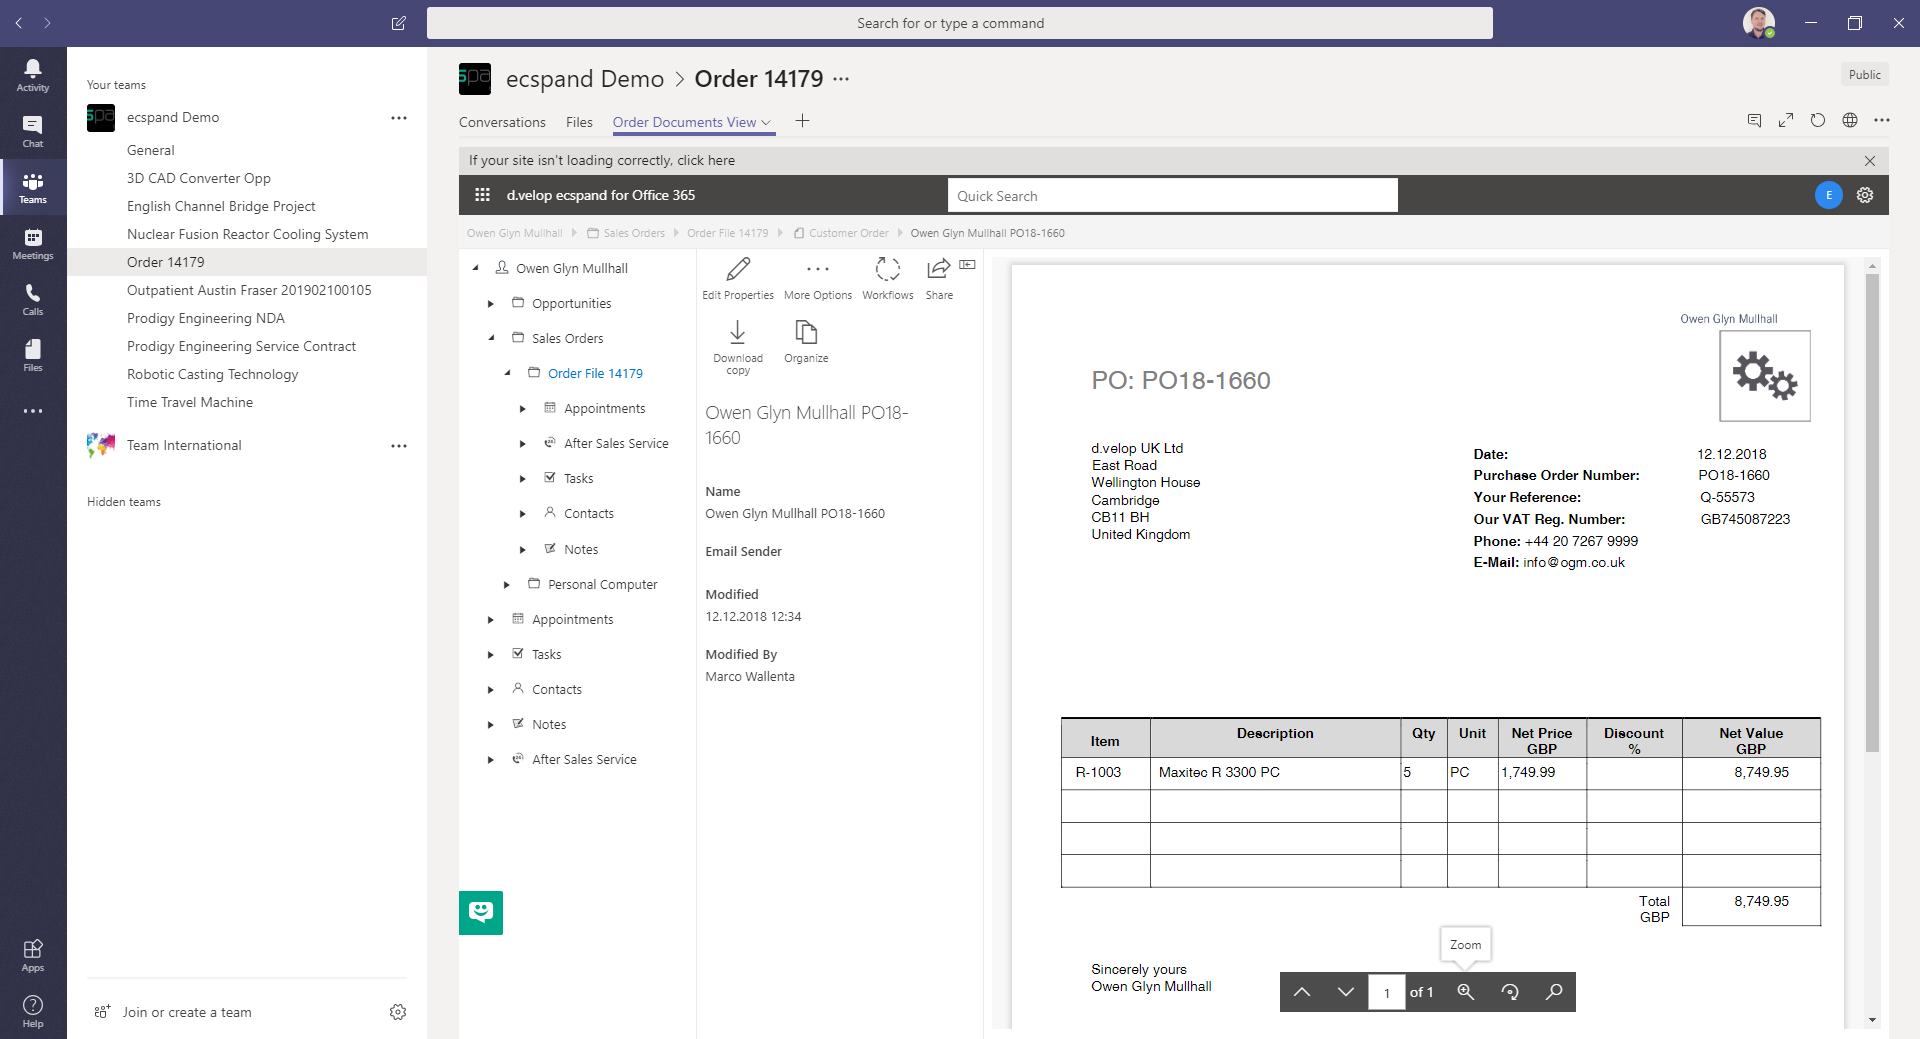
Task: Open Order 14179 channel options ellipsis
Action: click(x=841, y=79)
